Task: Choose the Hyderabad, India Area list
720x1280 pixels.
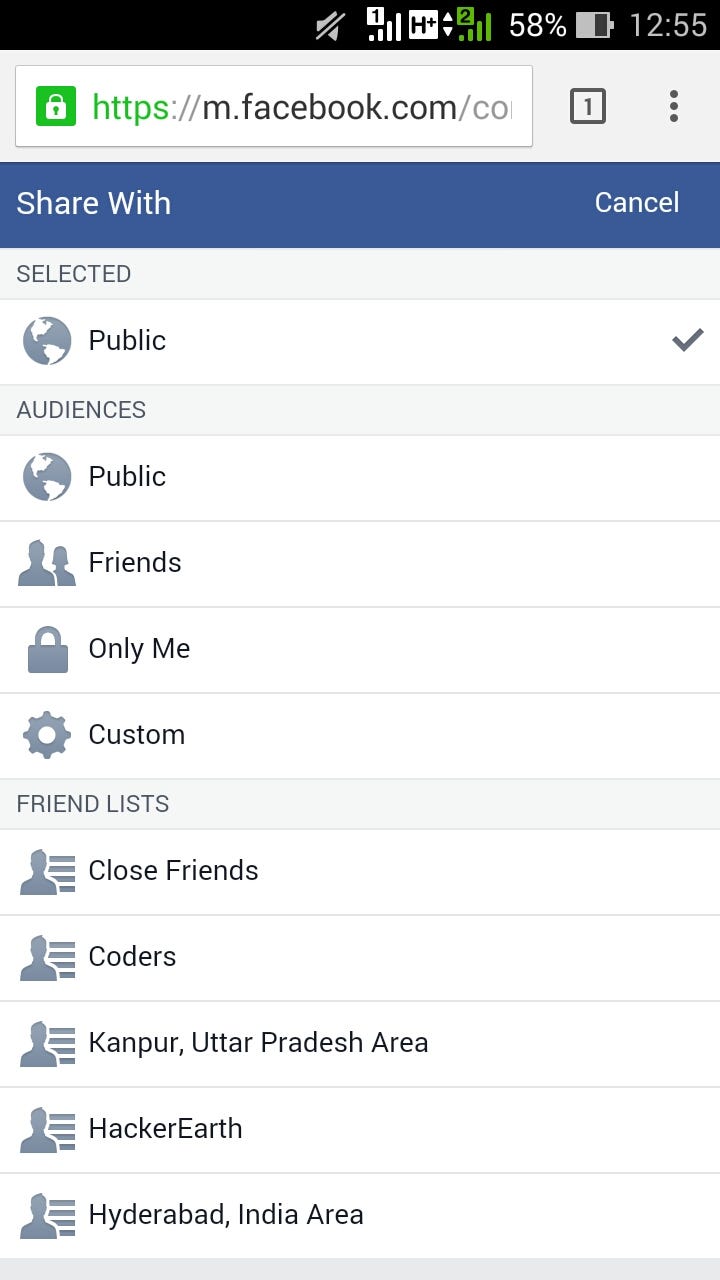Action: pyautogui.click(x=360, y=1215)
